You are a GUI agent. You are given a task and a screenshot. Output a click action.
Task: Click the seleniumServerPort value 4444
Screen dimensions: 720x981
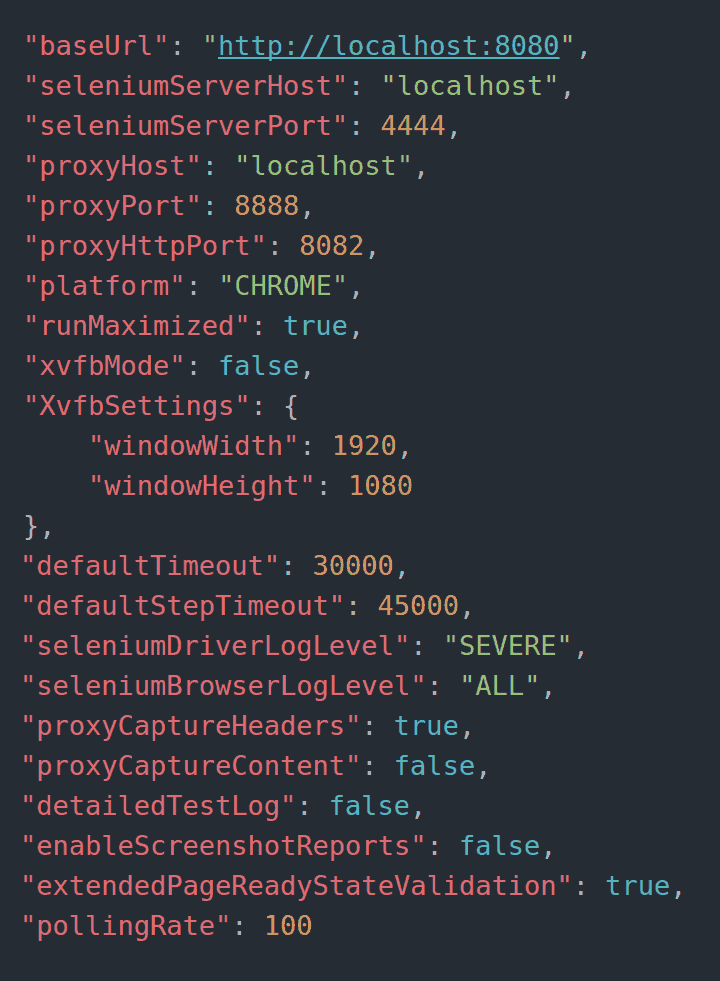413,126
